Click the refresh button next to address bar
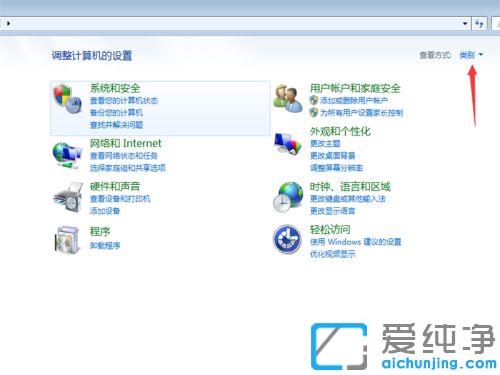This screenshot has height=375, width=500. pos(479,24)
